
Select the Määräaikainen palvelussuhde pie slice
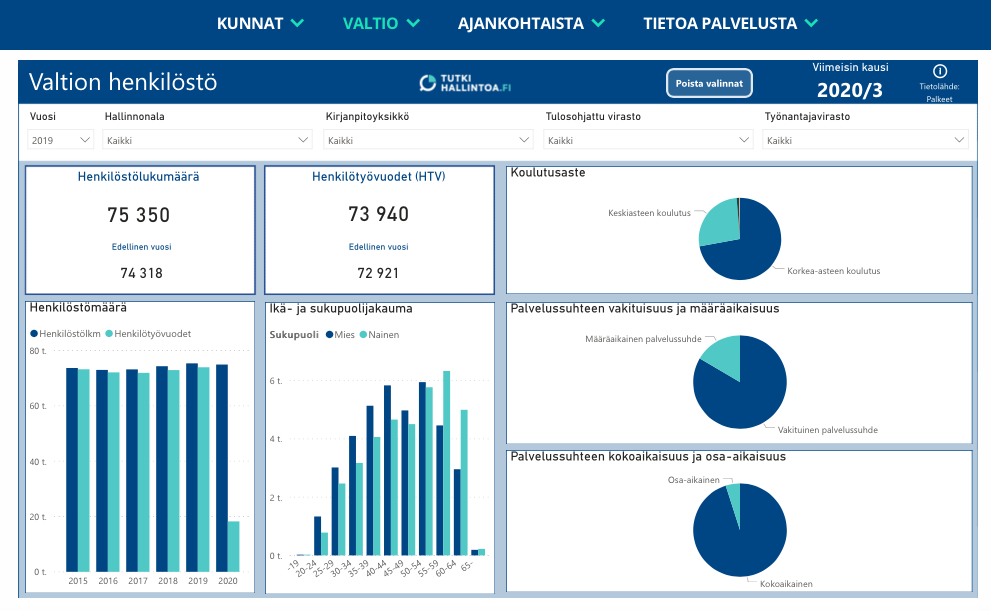(x=724, y=355)
